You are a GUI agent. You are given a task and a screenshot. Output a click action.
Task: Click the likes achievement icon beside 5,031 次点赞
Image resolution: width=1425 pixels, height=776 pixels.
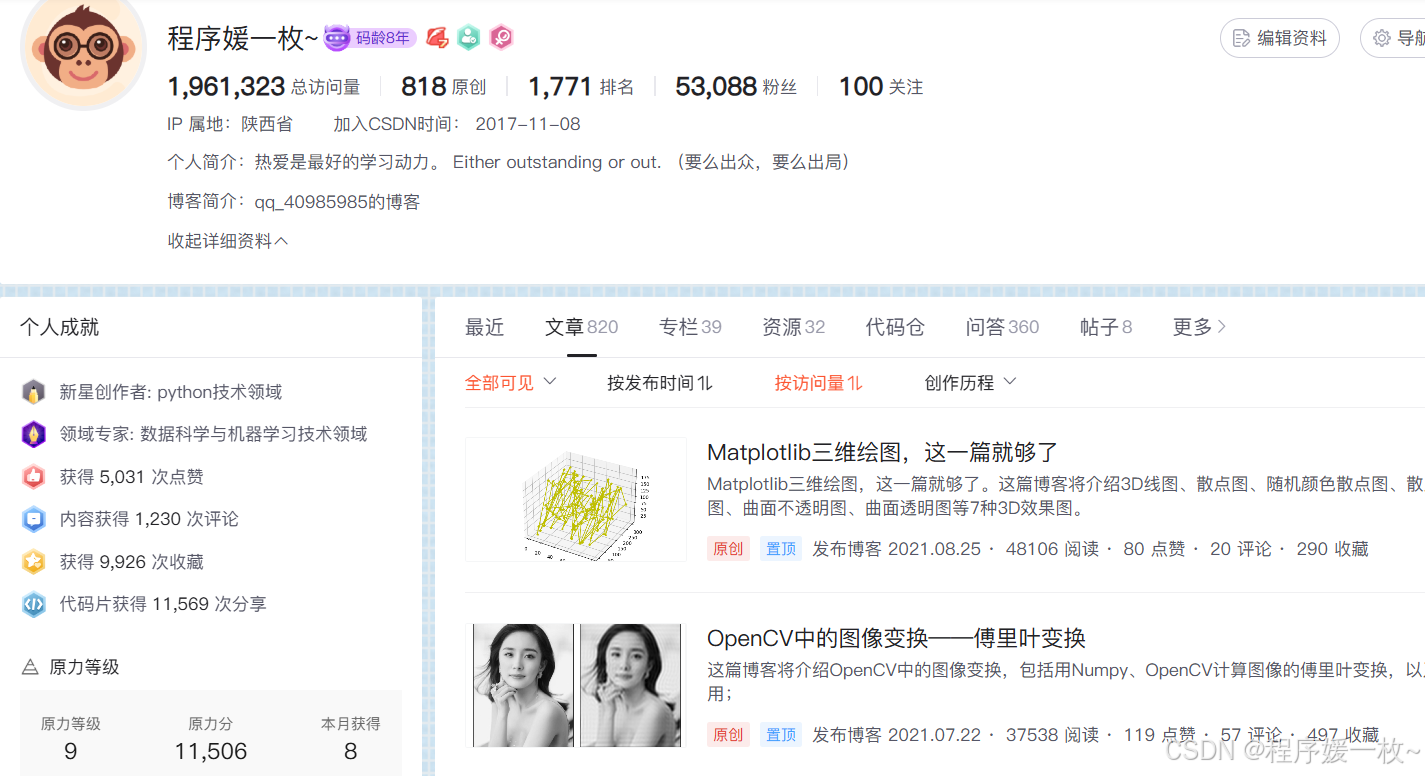33,477
